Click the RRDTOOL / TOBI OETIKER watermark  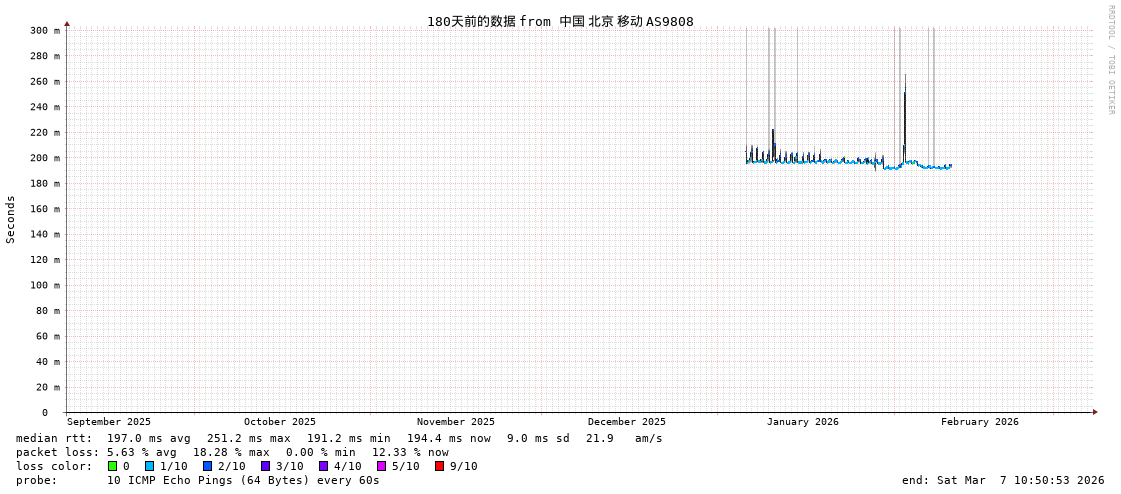(x=1110, y=60)
